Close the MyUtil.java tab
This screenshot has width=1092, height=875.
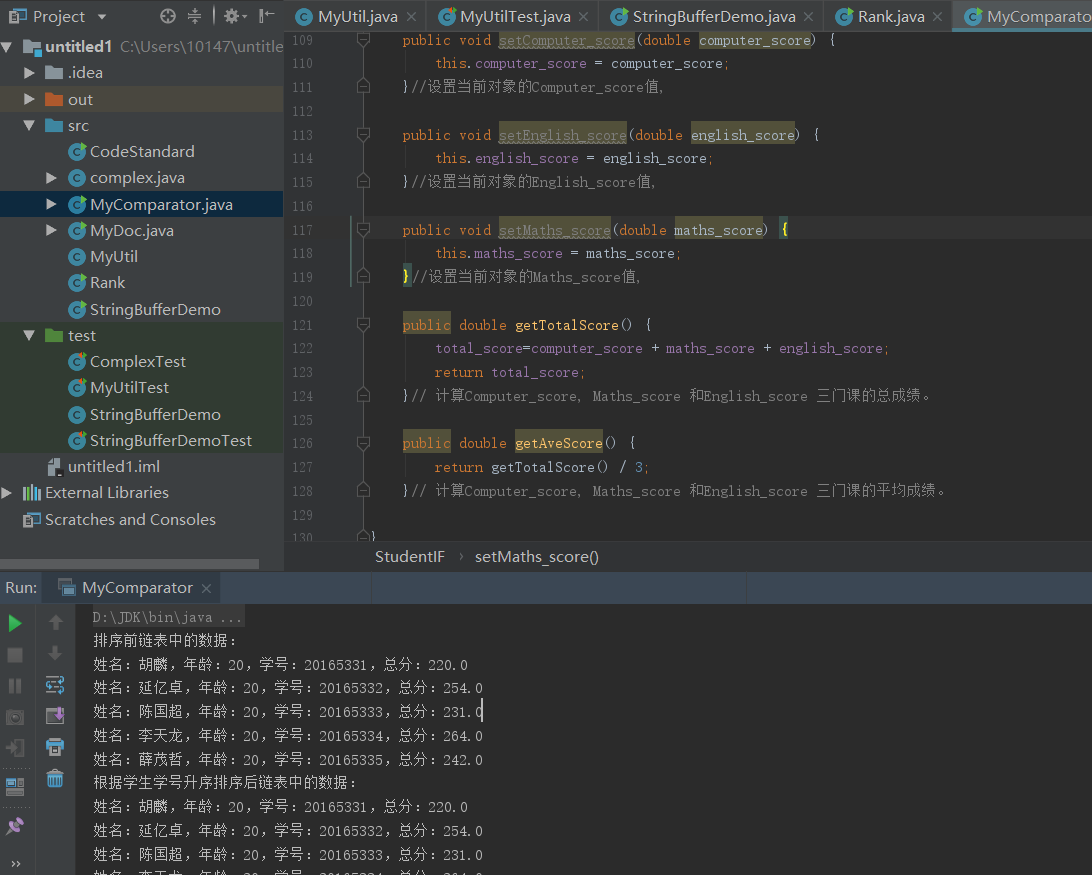(x=412, y=17)
